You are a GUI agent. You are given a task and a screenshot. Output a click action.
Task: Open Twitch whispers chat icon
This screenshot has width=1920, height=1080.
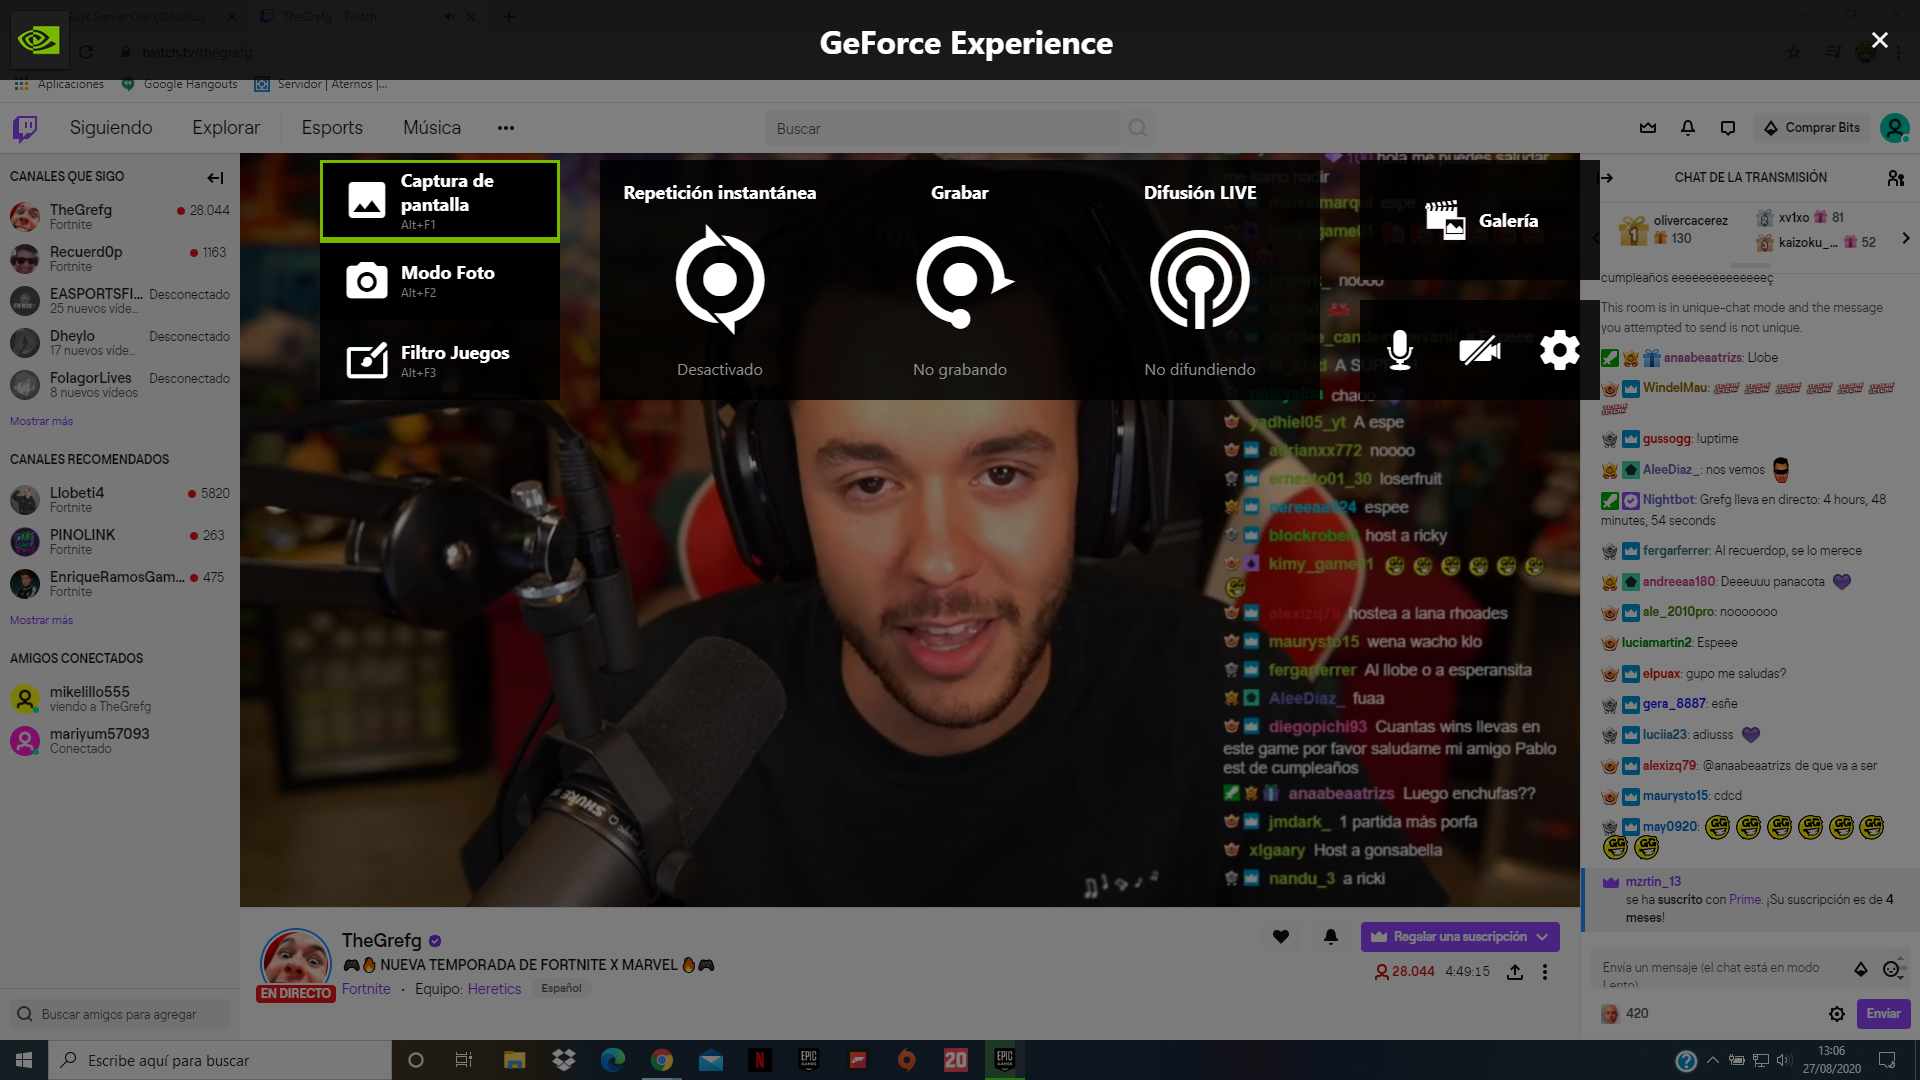1728,128
